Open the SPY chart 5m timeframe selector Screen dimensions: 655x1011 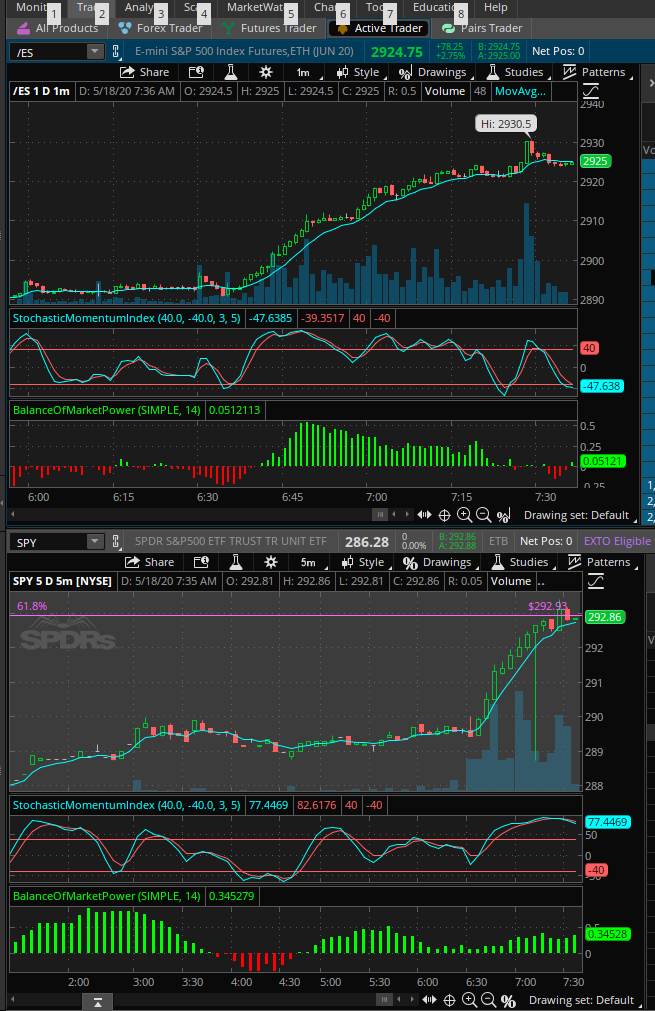(309, 562)
